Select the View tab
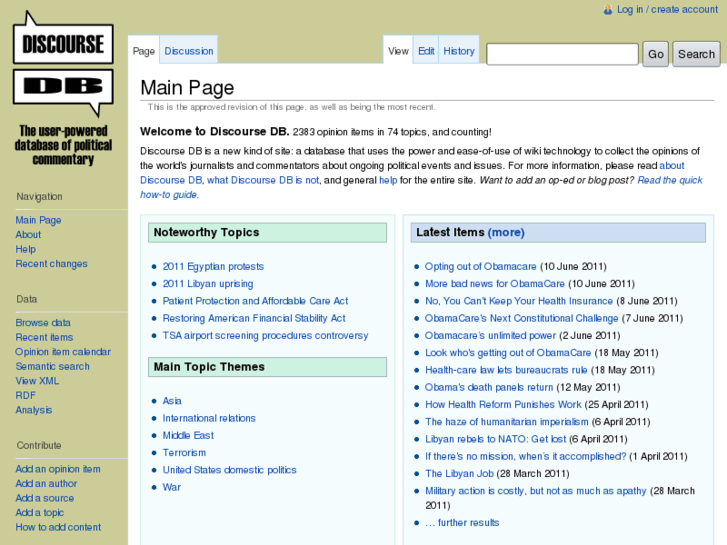The image size is (727, 545). pos(398,51)
